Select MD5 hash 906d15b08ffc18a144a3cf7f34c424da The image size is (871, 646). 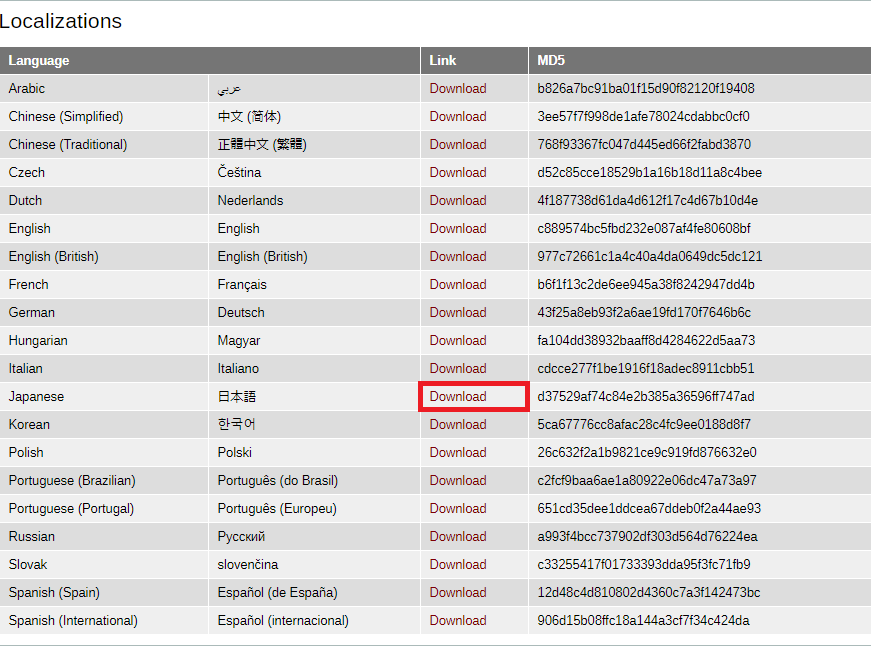pyautogui.click(x=643, y=620)
